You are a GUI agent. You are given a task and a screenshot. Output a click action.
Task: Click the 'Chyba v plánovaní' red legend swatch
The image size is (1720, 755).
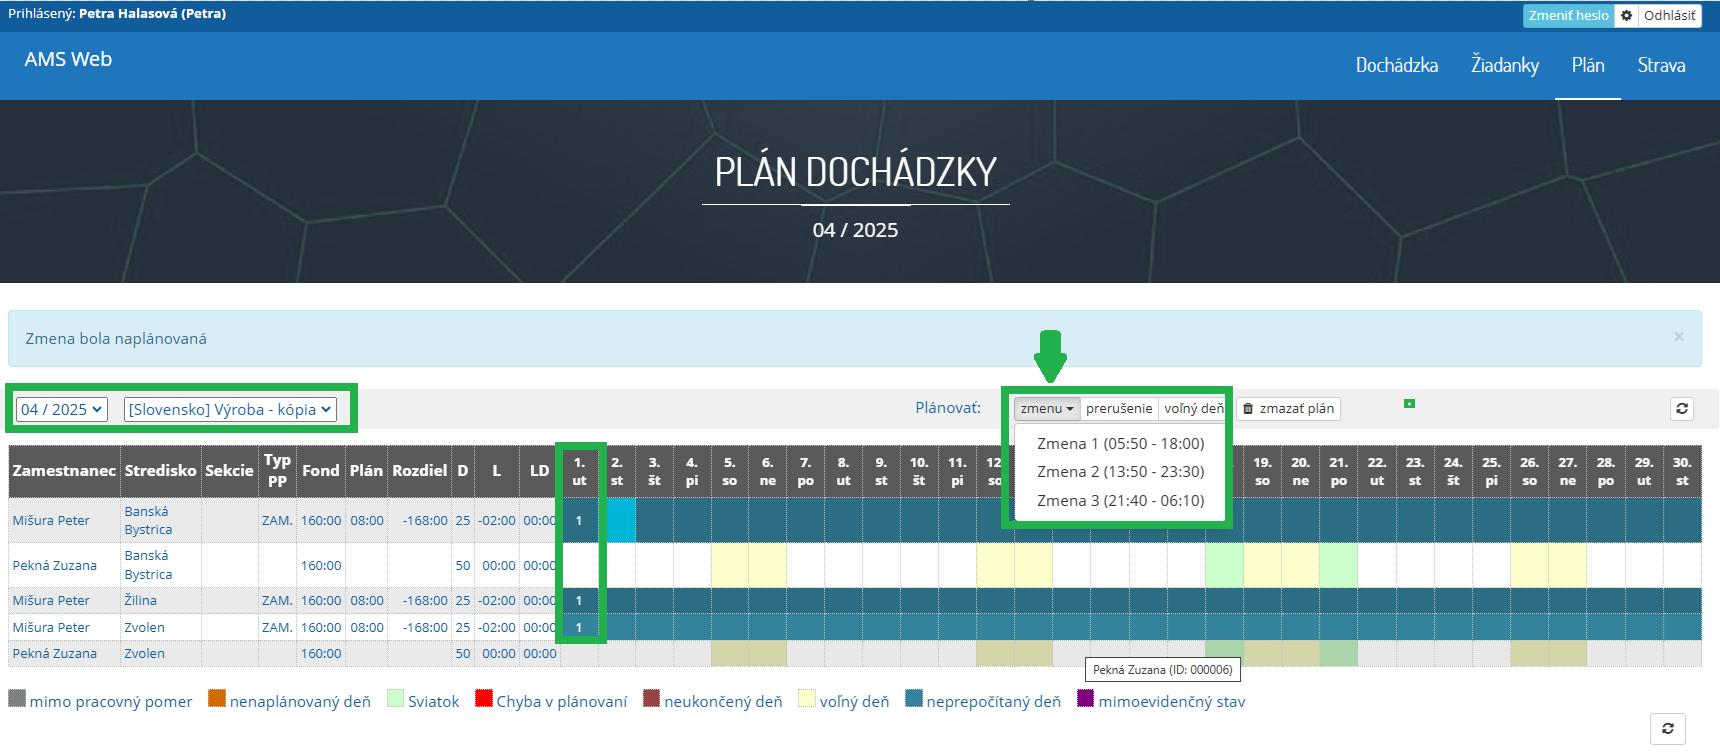tap(484, 698)
